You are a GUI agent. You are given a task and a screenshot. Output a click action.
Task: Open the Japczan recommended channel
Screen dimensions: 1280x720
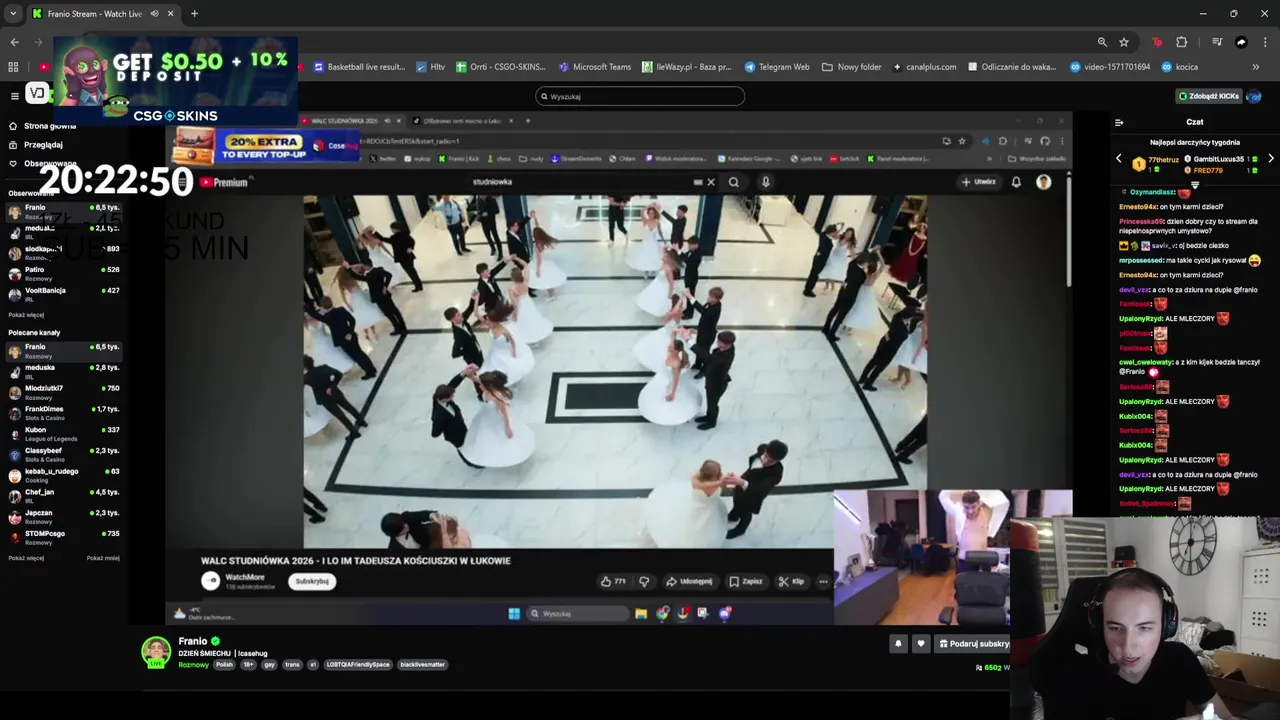pyautogui.click(x=64, y=517)
